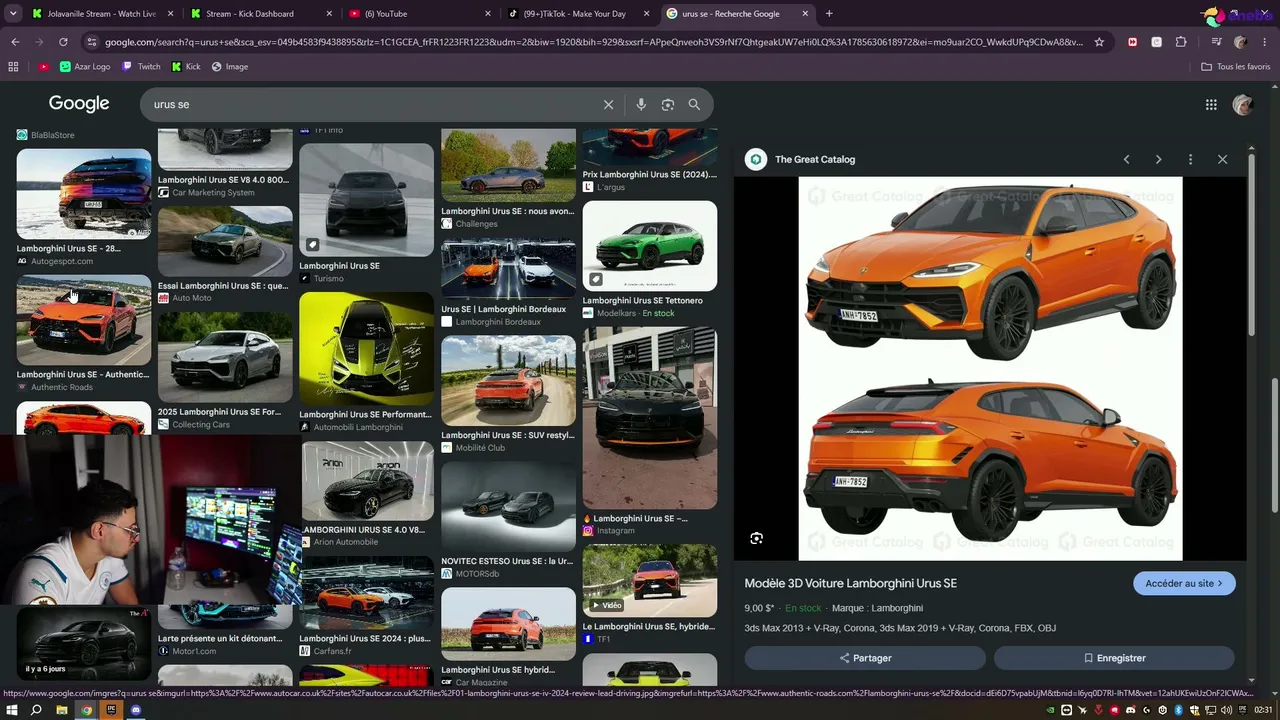The height and width of the screenshot is (720, 1280).
Task: Switch to the YouTube tab
Action: 420,14
